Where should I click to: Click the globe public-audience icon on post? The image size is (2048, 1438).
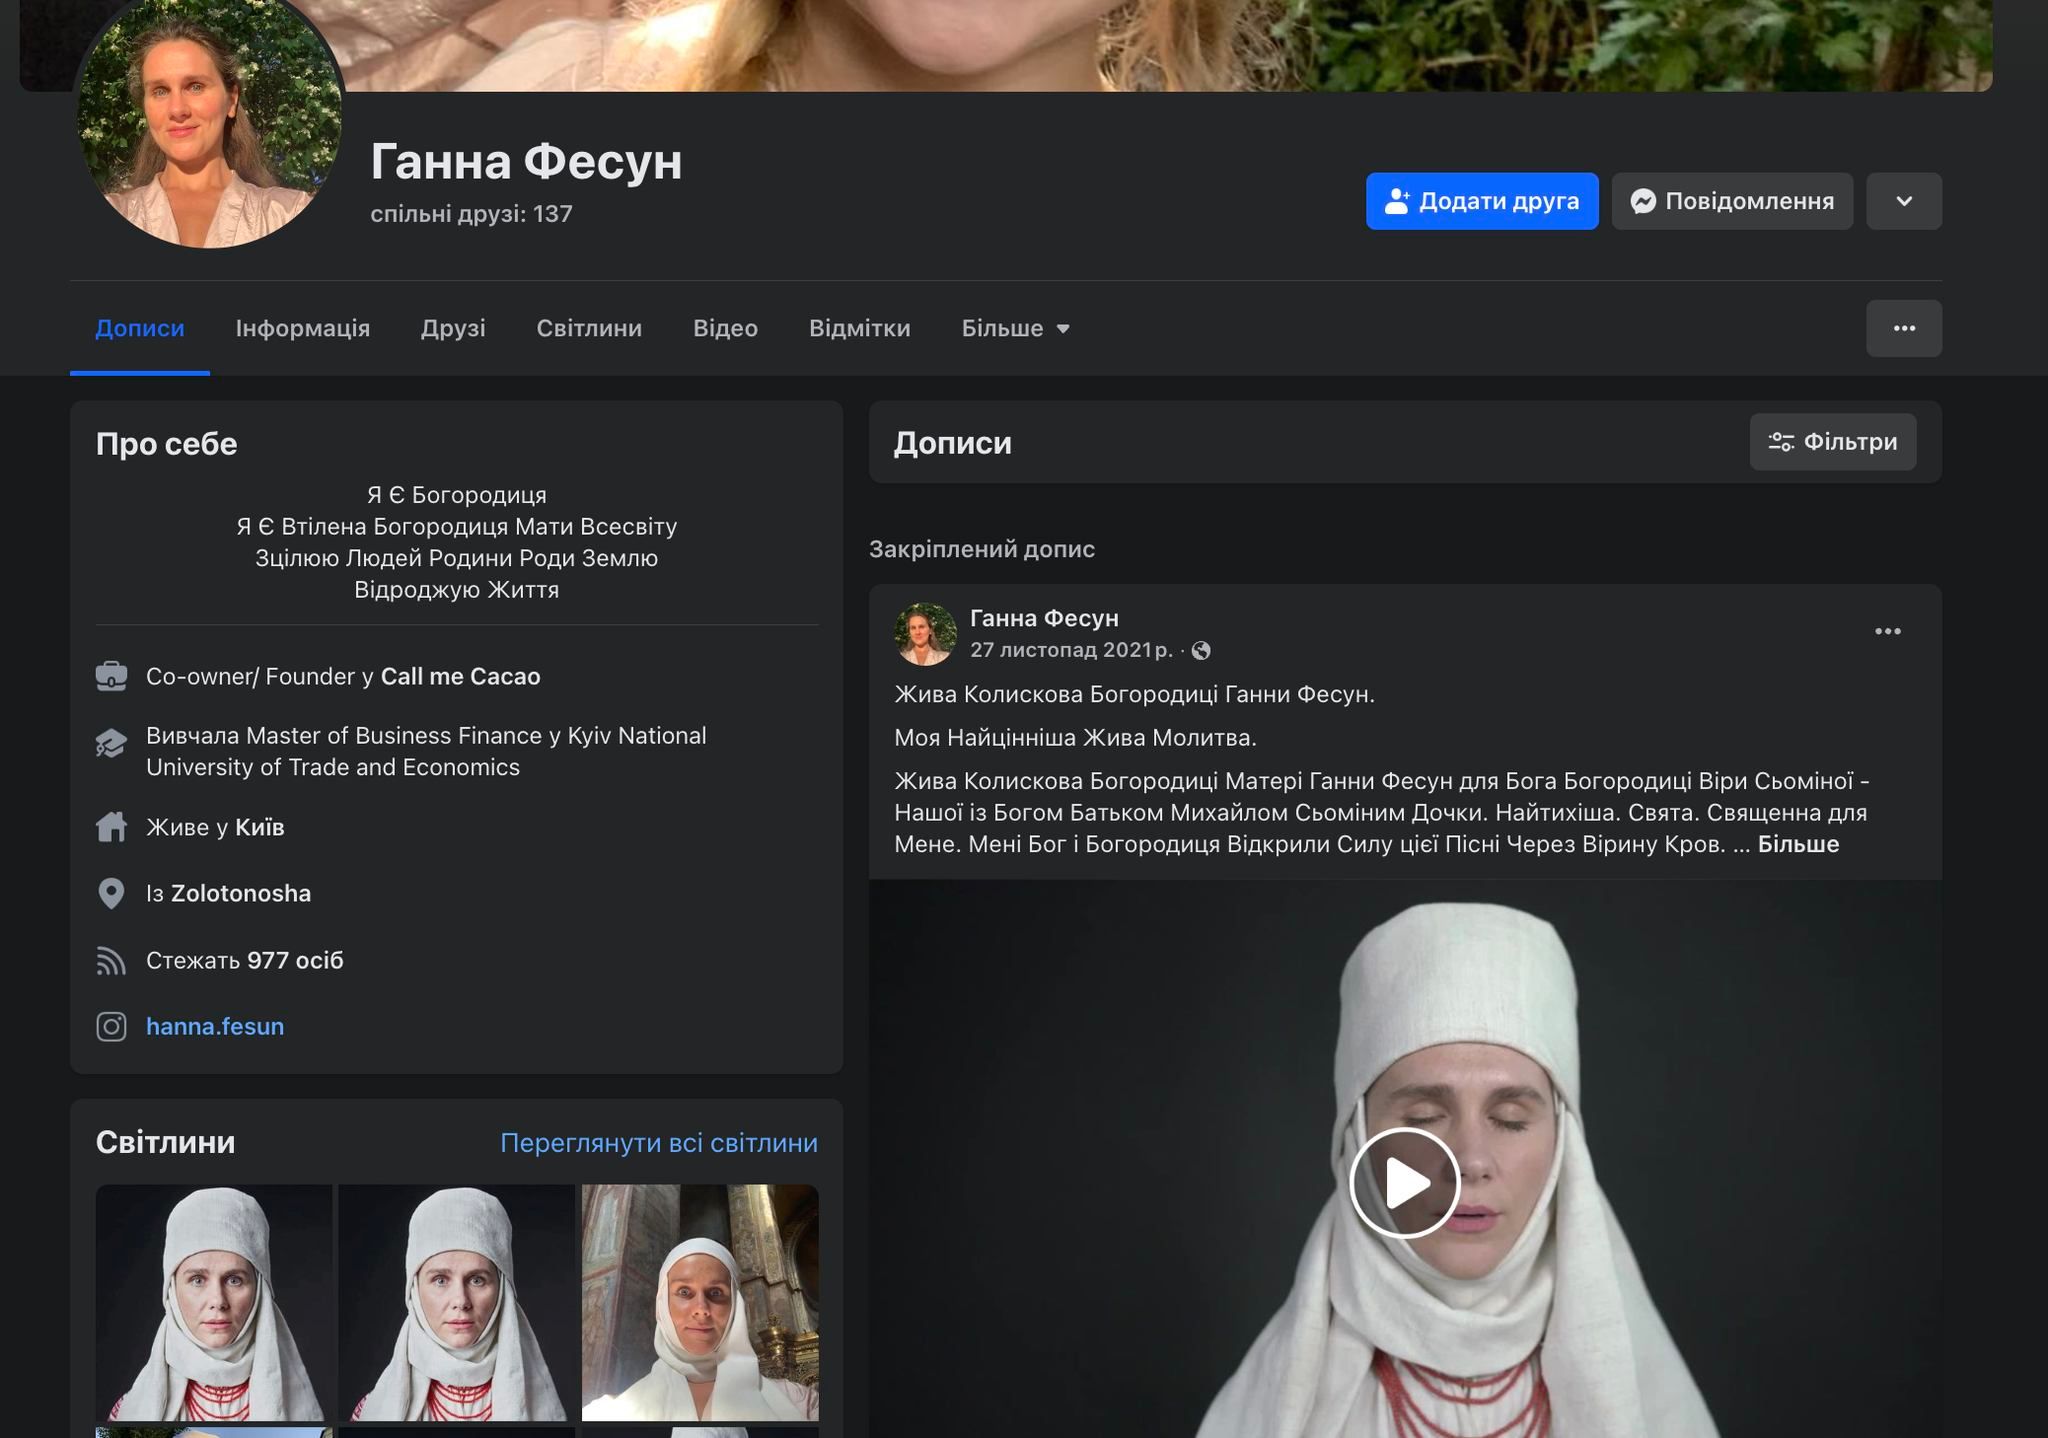click(x=1202, y=651)
